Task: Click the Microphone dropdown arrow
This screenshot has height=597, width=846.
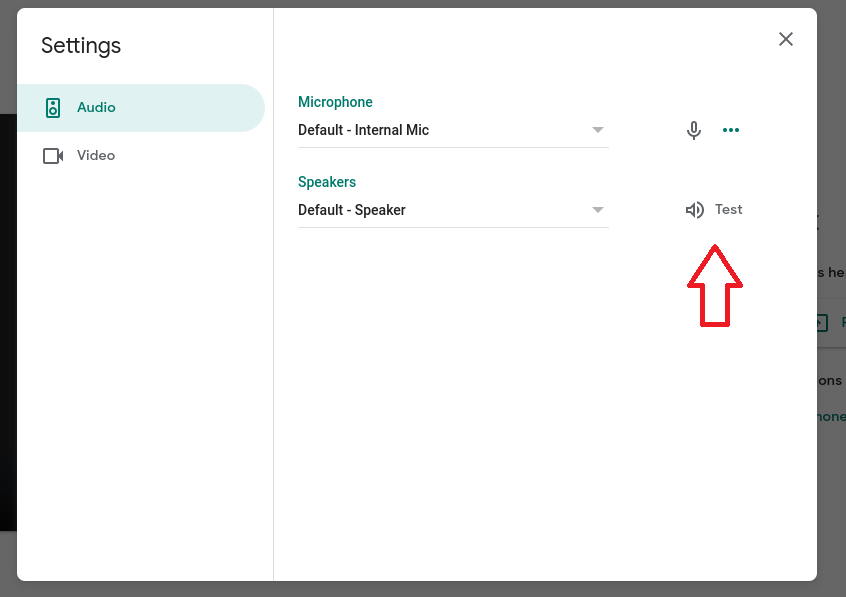Action: point(598,129)
